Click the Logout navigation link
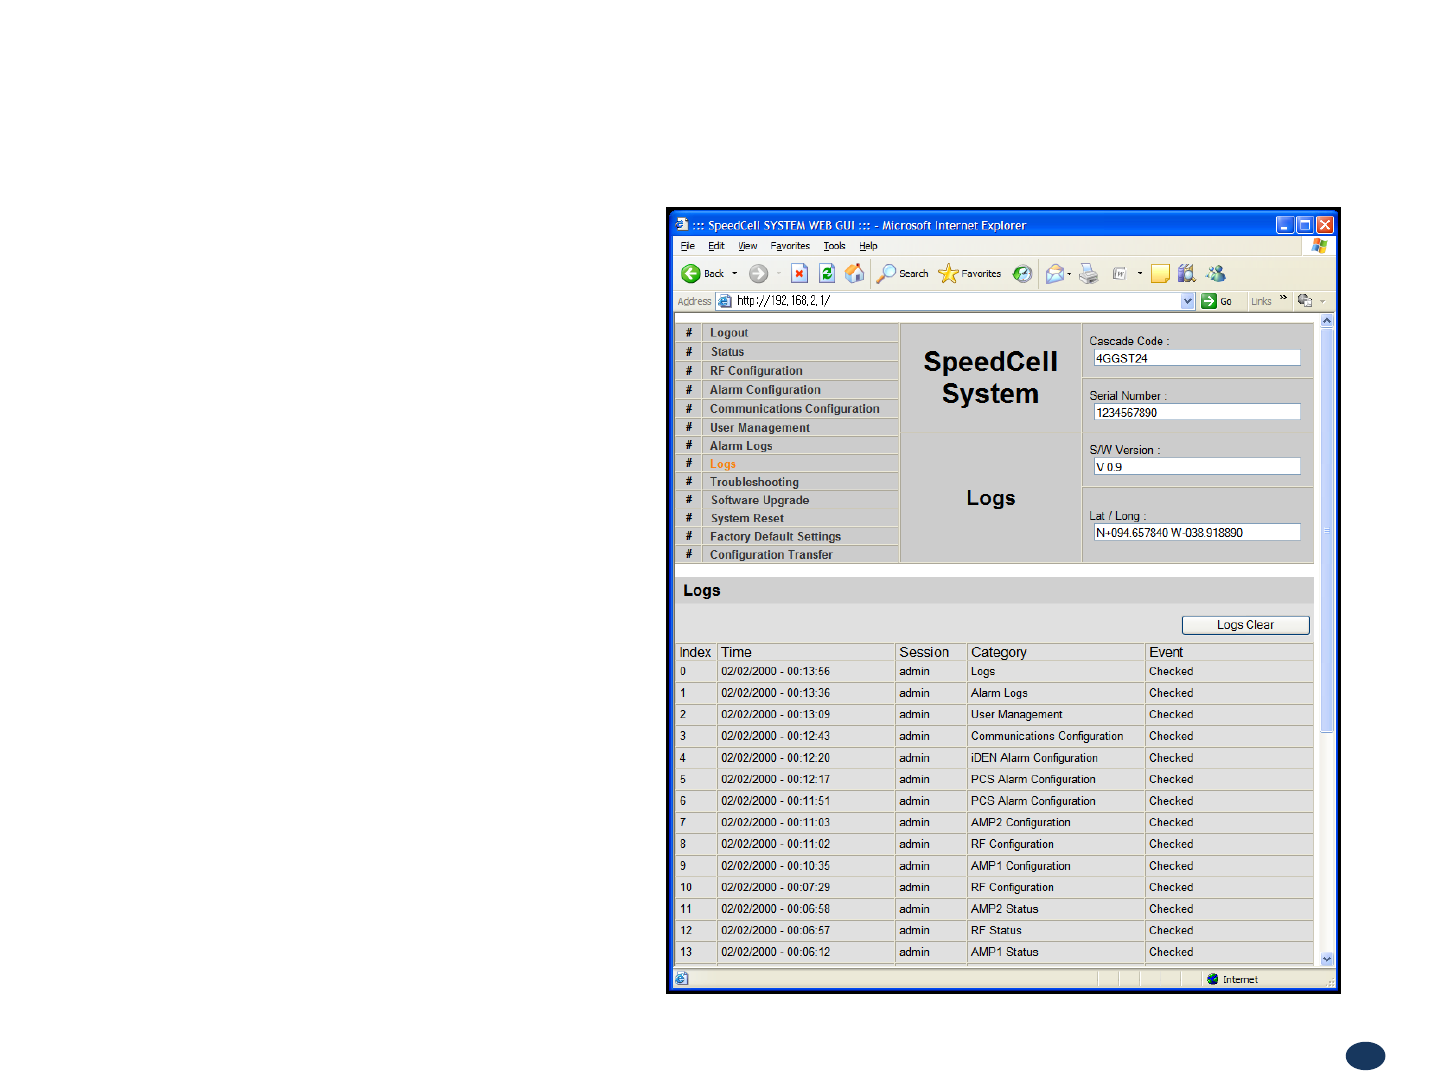The width and height of the screenshot is (1436, 1078). 729,333
